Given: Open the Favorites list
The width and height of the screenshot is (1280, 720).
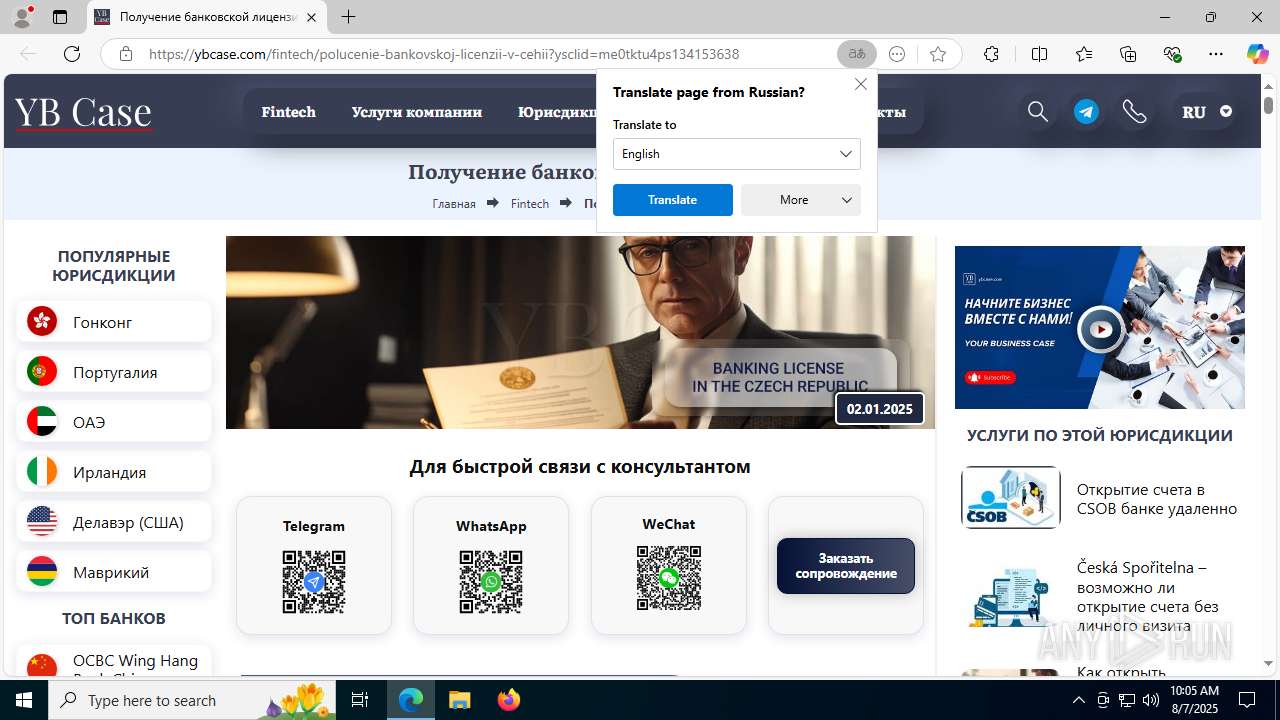Looking at the screenshot, I should 1084,54.
